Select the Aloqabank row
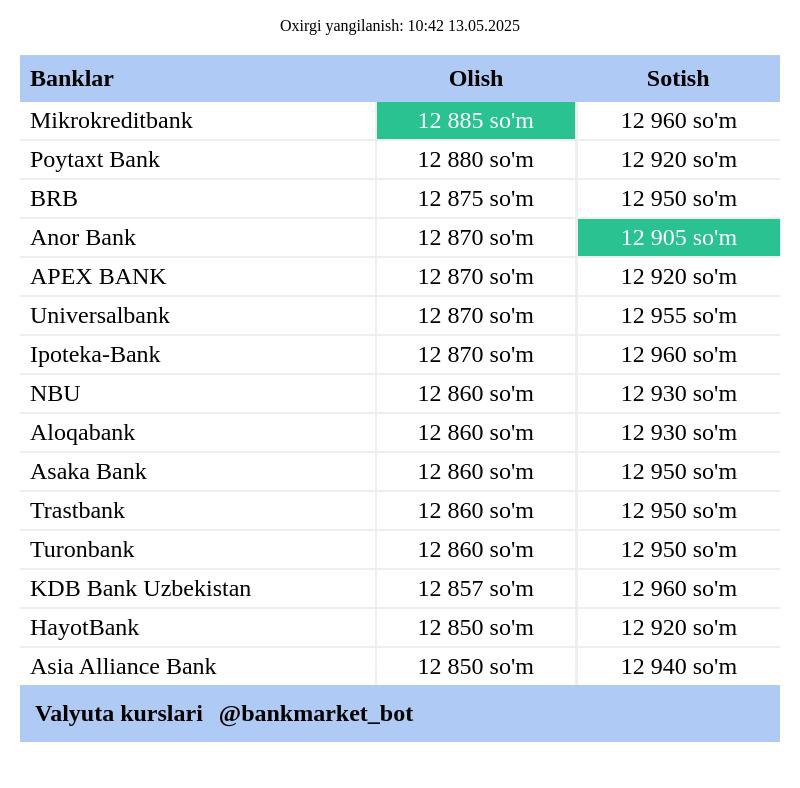800x788 pixels. 400,433
